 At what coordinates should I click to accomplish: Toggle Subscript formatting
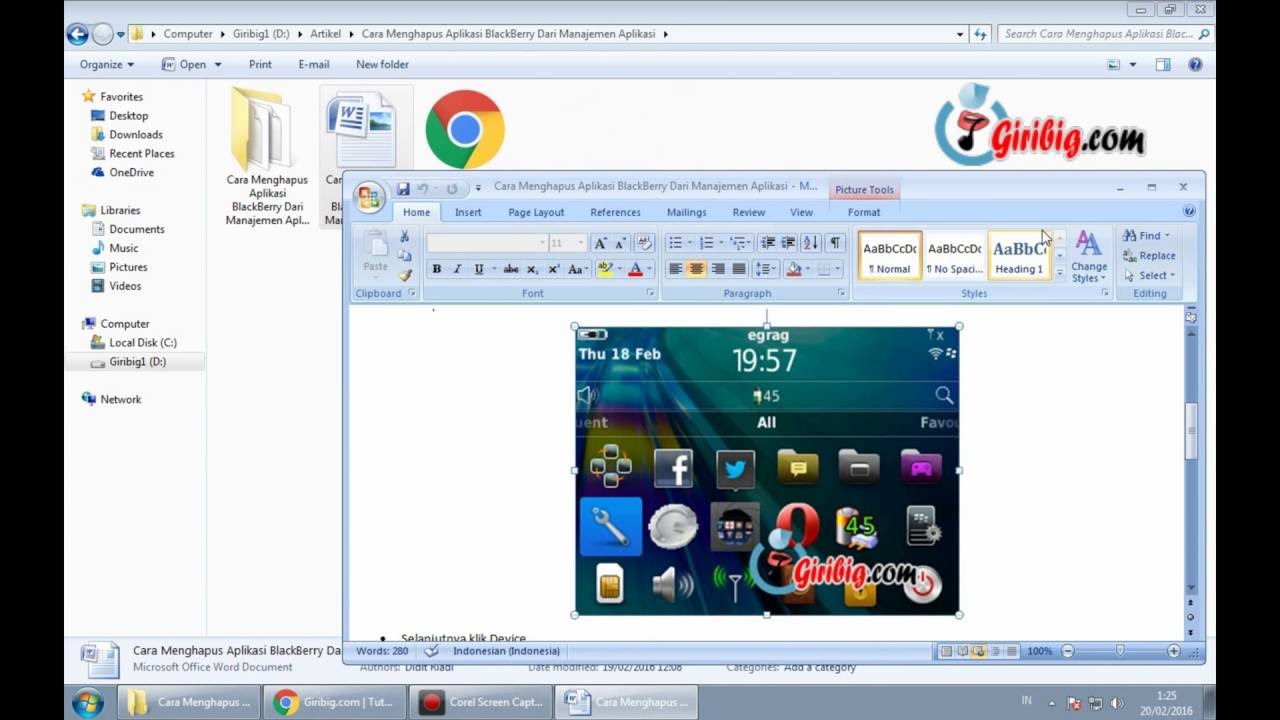click(x=532, y=269)
